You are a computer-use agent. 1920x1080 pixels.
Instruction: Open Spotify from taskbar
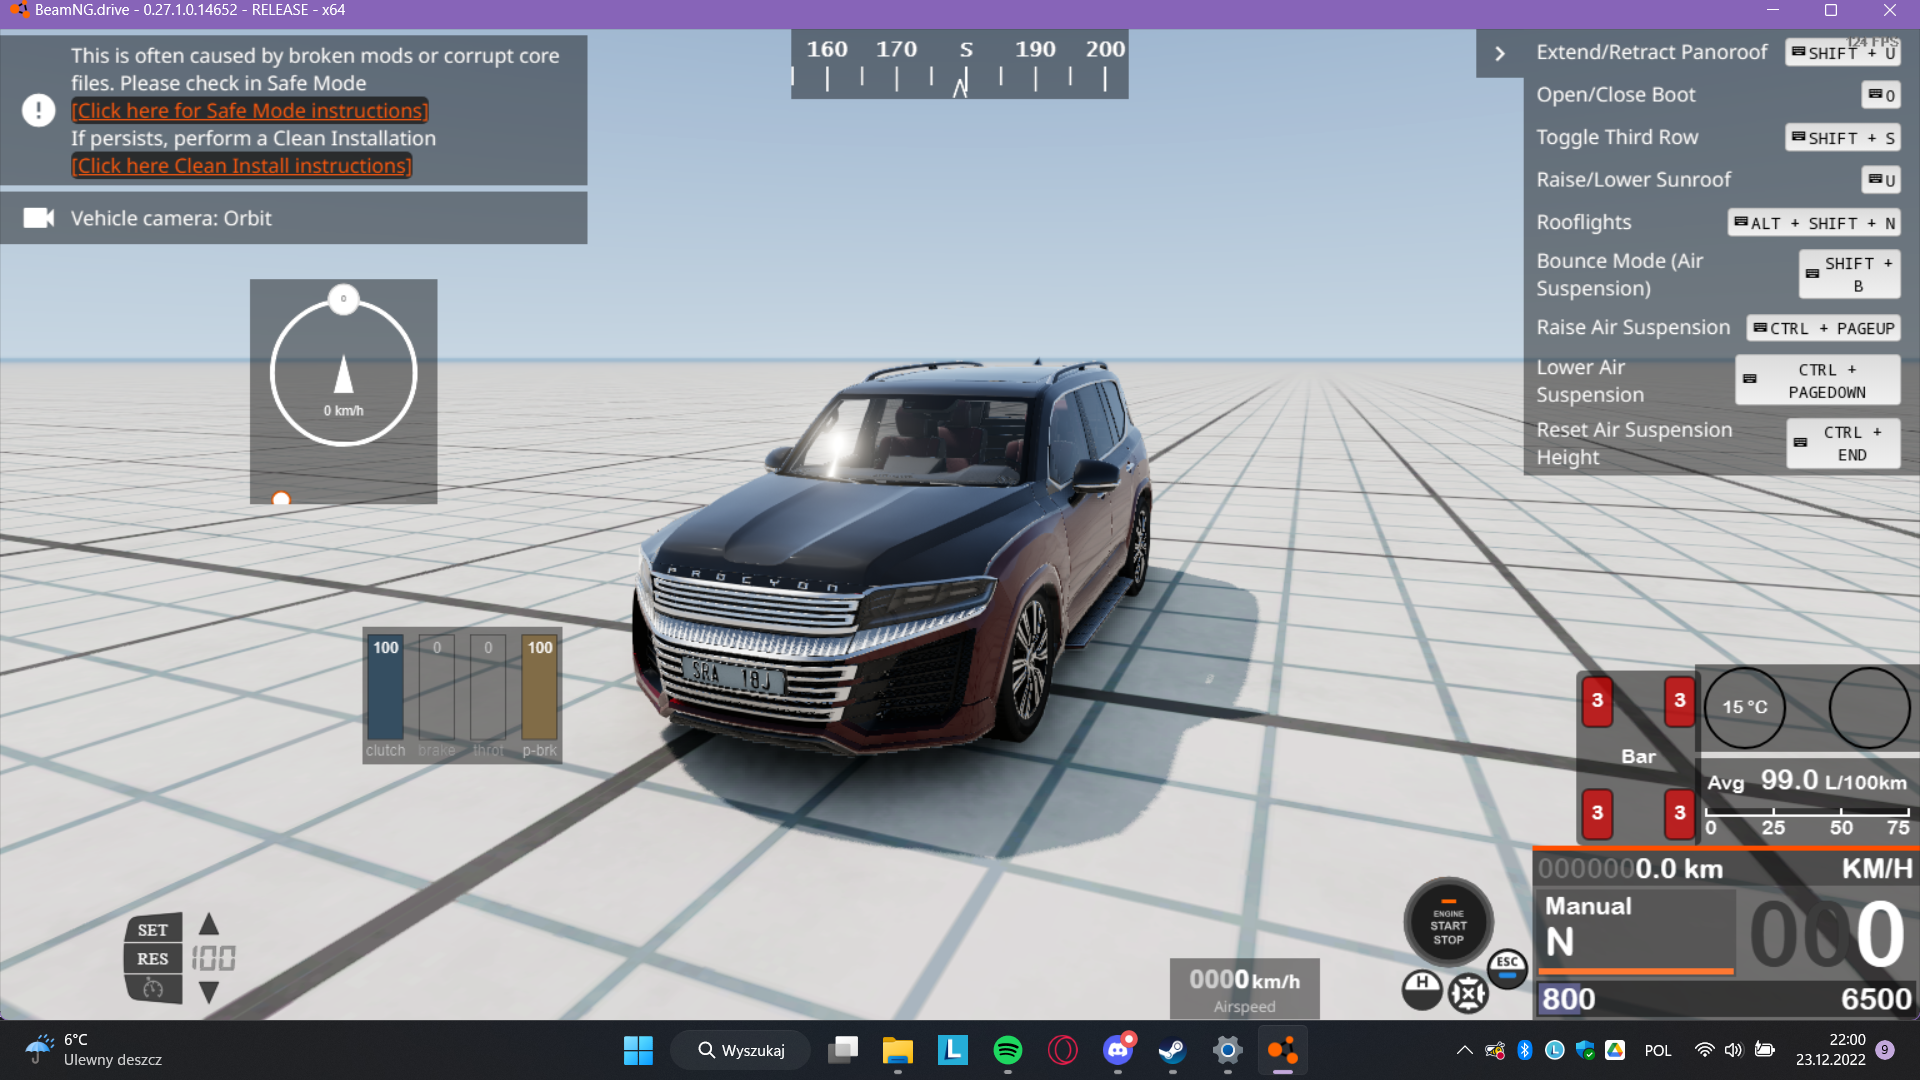[x=1008, y=1050]
